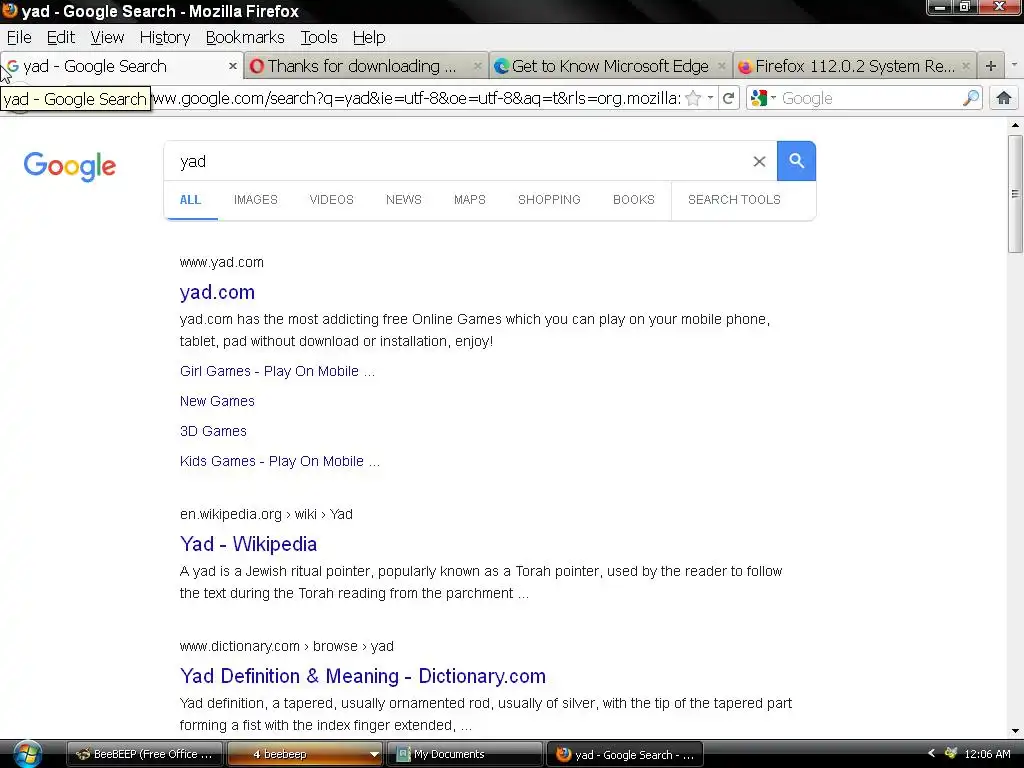The height and width of the screenshot is (768, 1024).
Task: Open My Documents from the taskbar
Action: pos(465,754)
